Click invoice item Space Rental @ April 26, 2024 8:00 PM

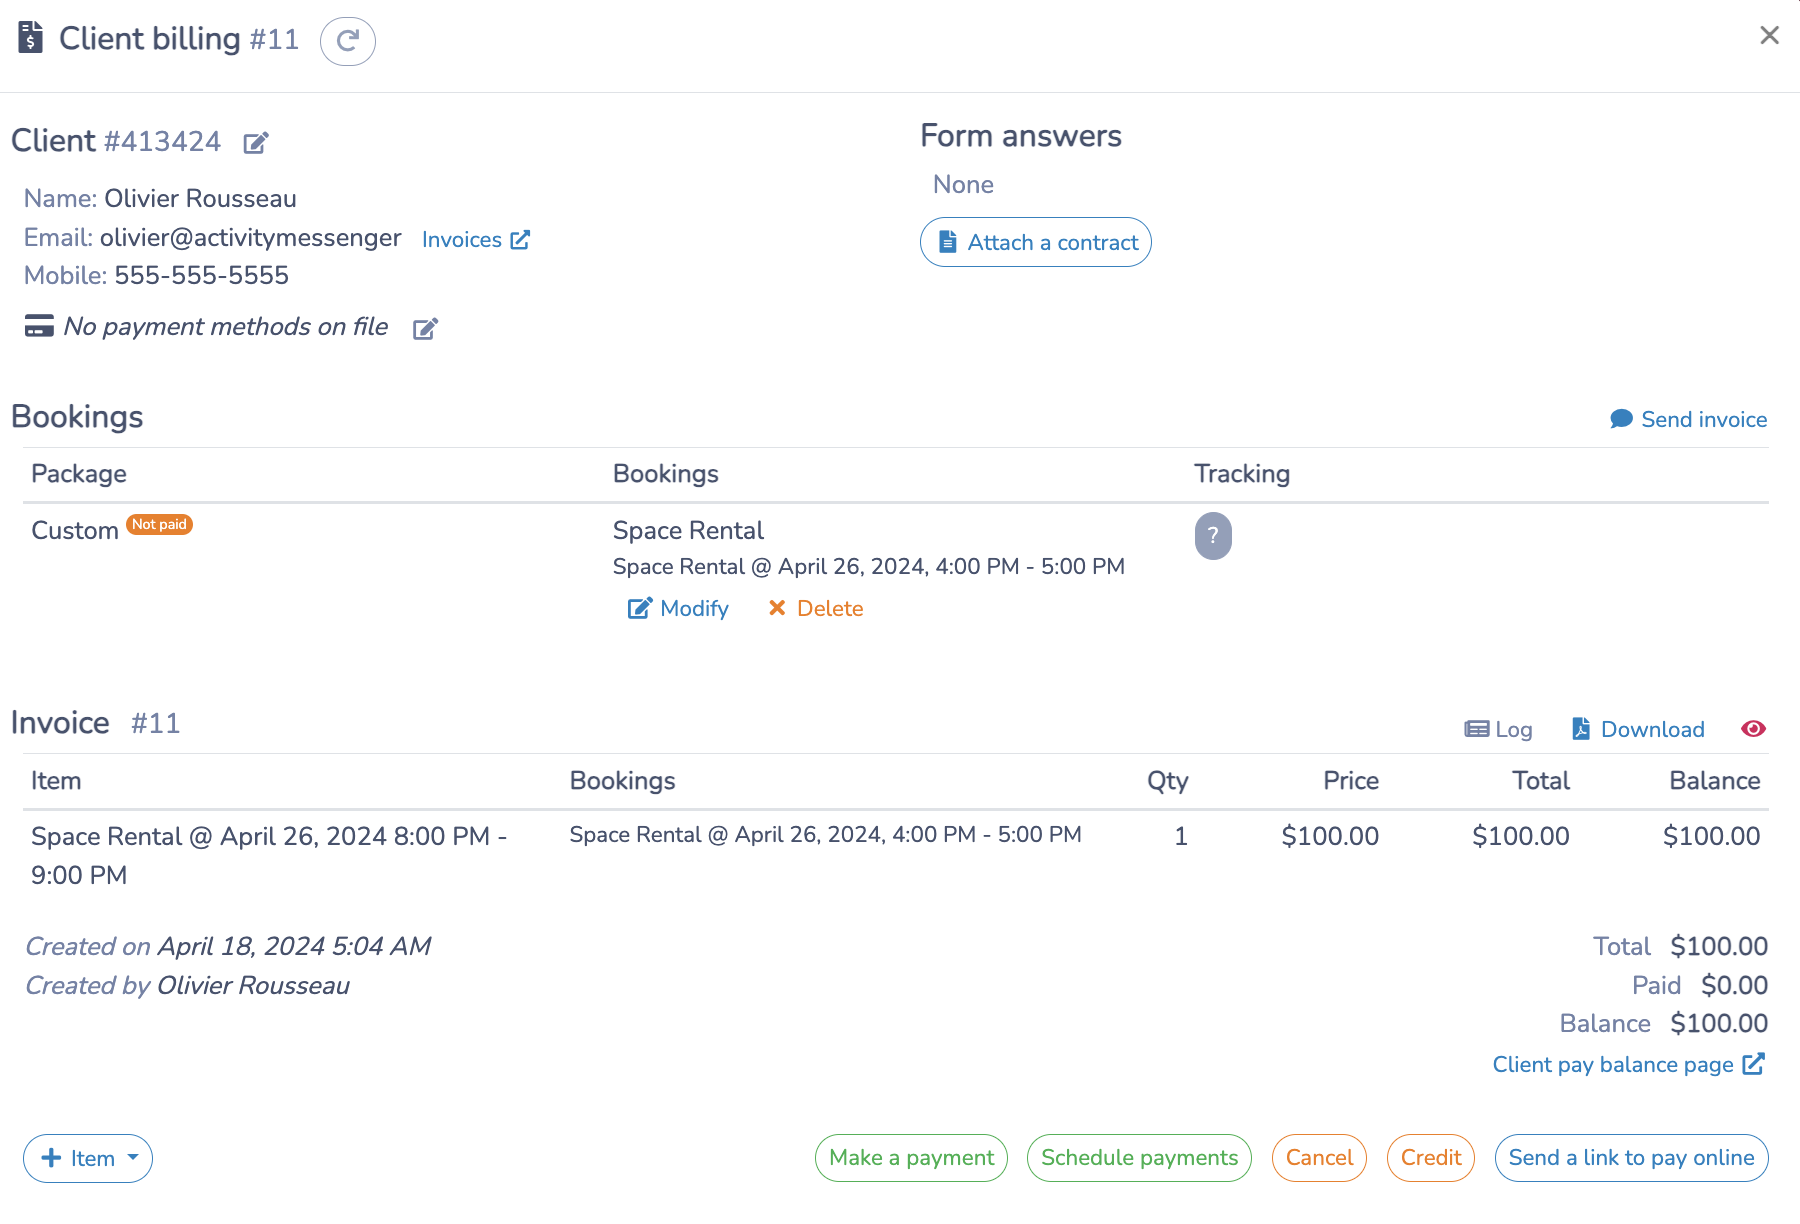[269, 855]
